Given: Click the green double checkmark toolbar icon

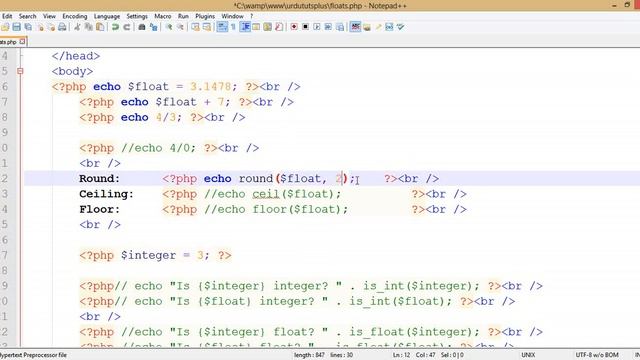Looking at the screenshot, I should click(400, 27).
